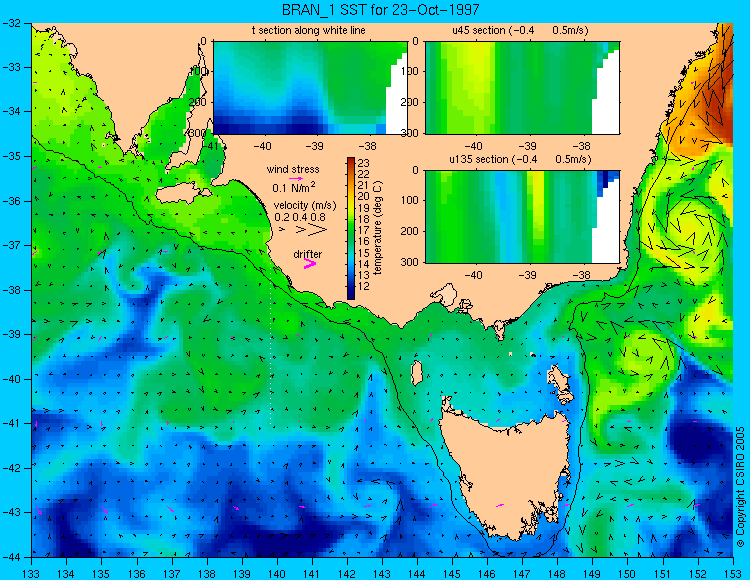Screen dimensions: 750x580
Task: Select the 'velocity (m/s)' legend label
Action: tap(305, 205)
